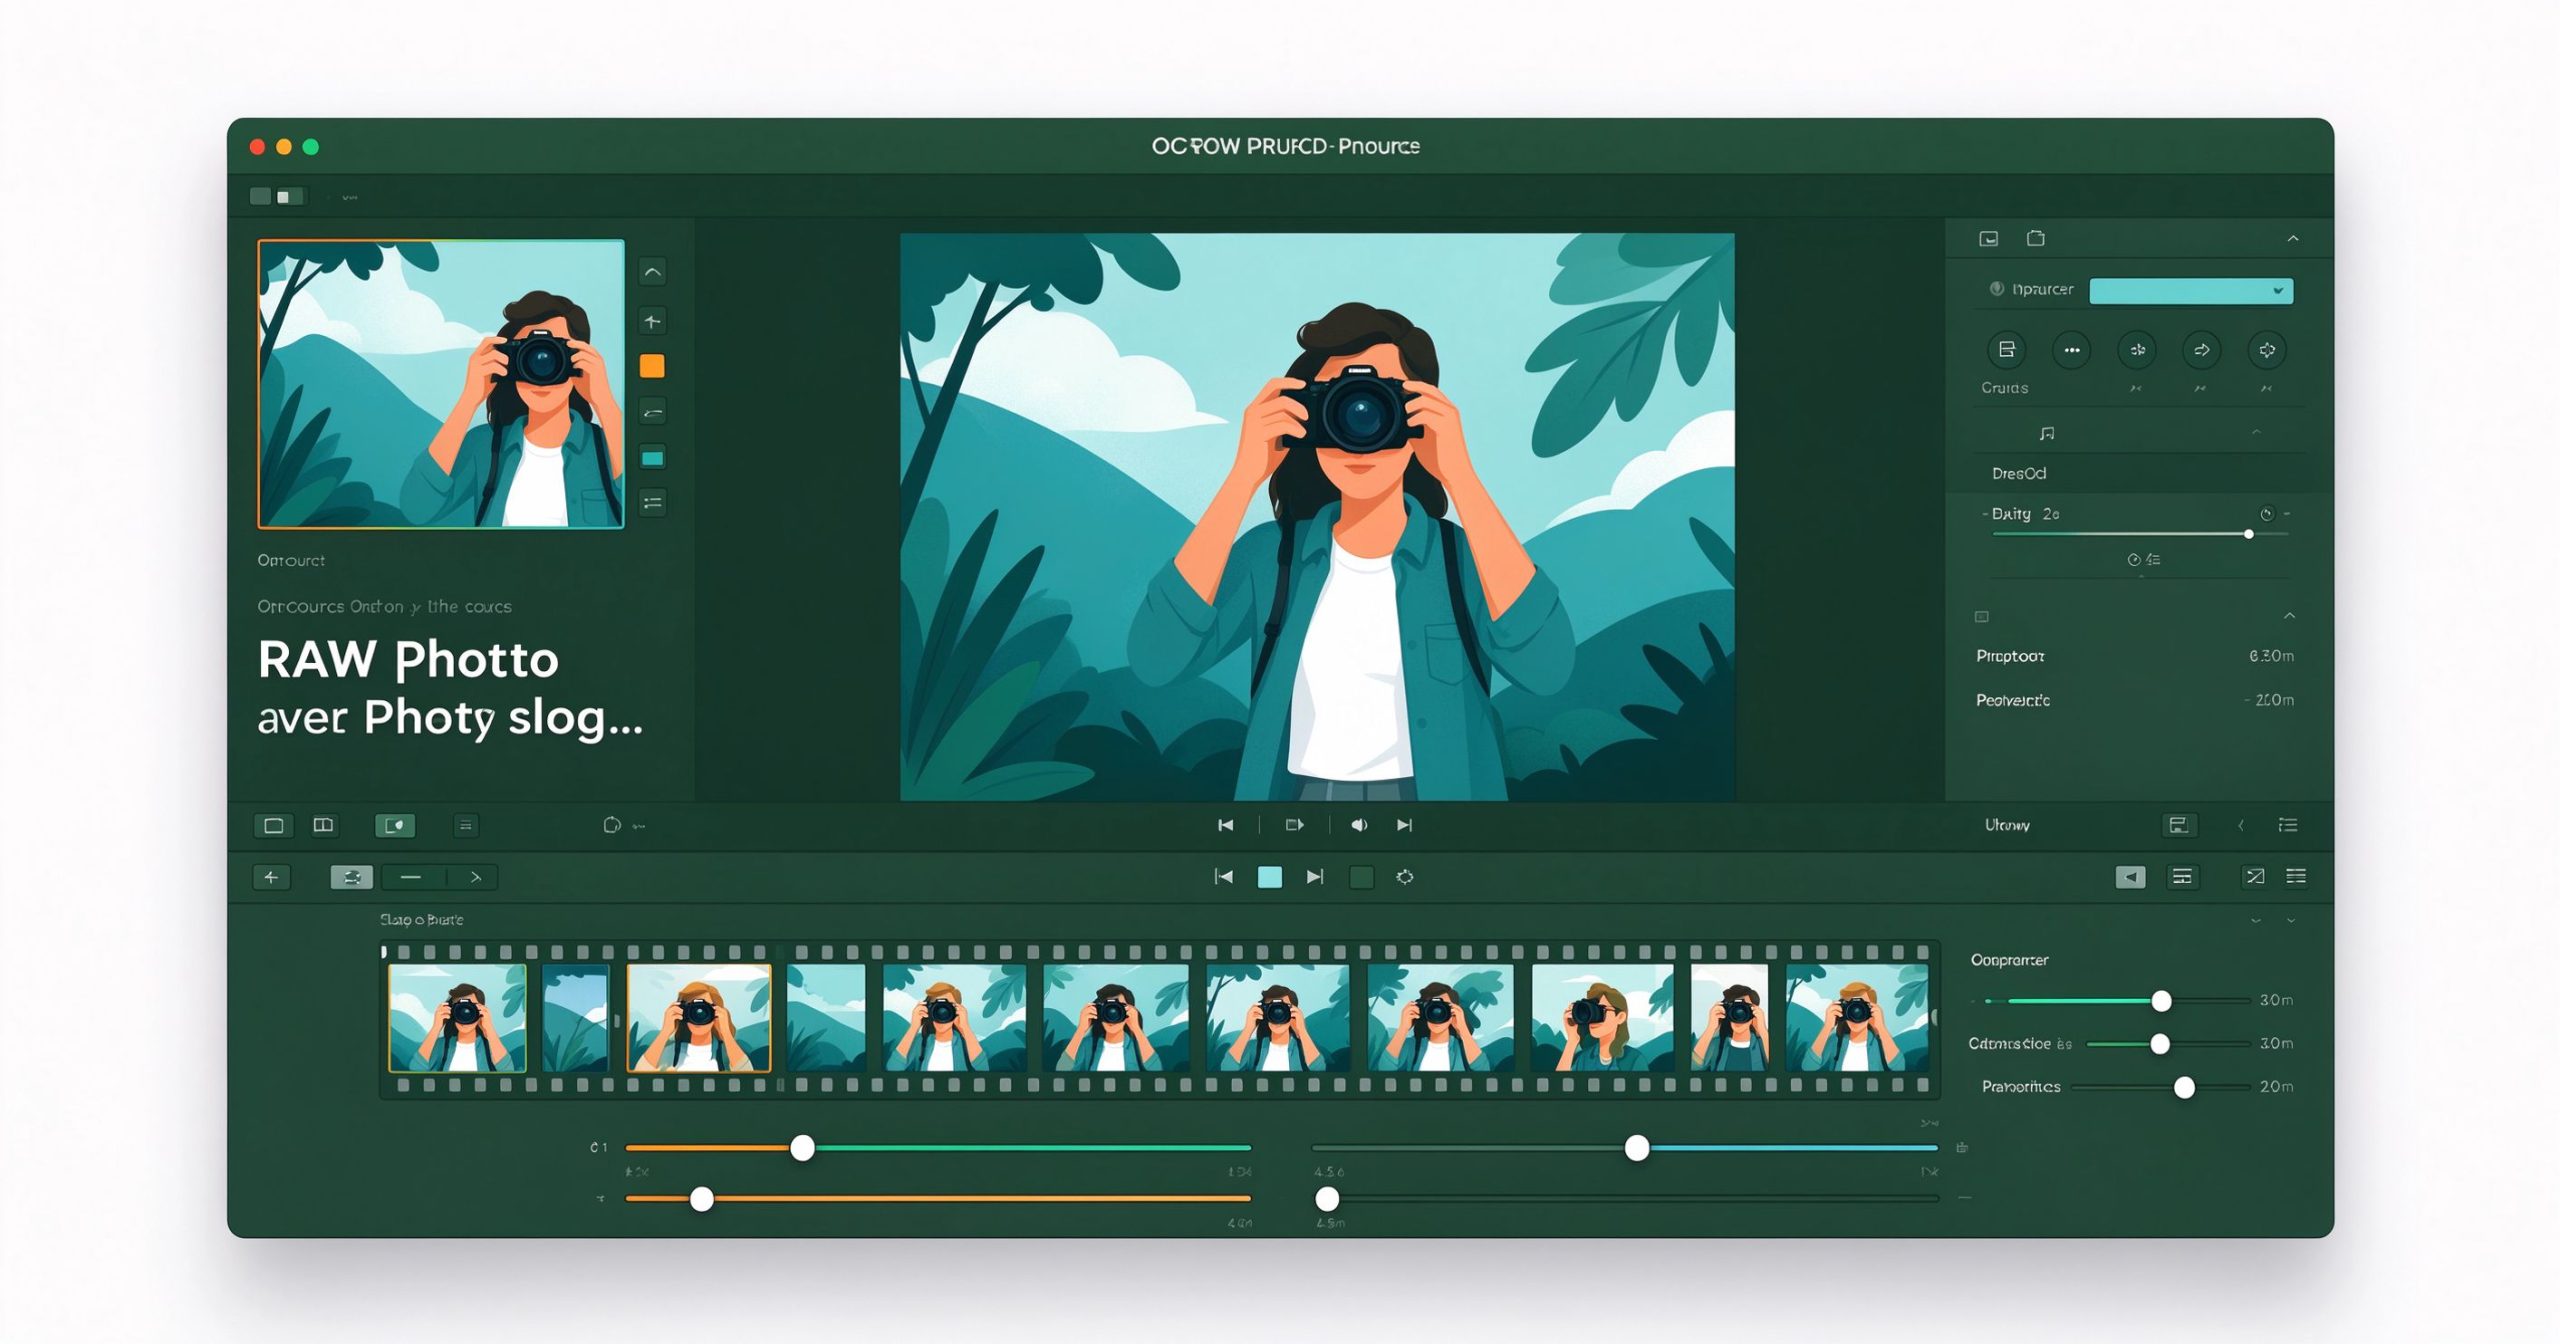Collapse the Prioptoar section chevron
This screenshot has height=1344, width=2560.
pos(2288,615)
